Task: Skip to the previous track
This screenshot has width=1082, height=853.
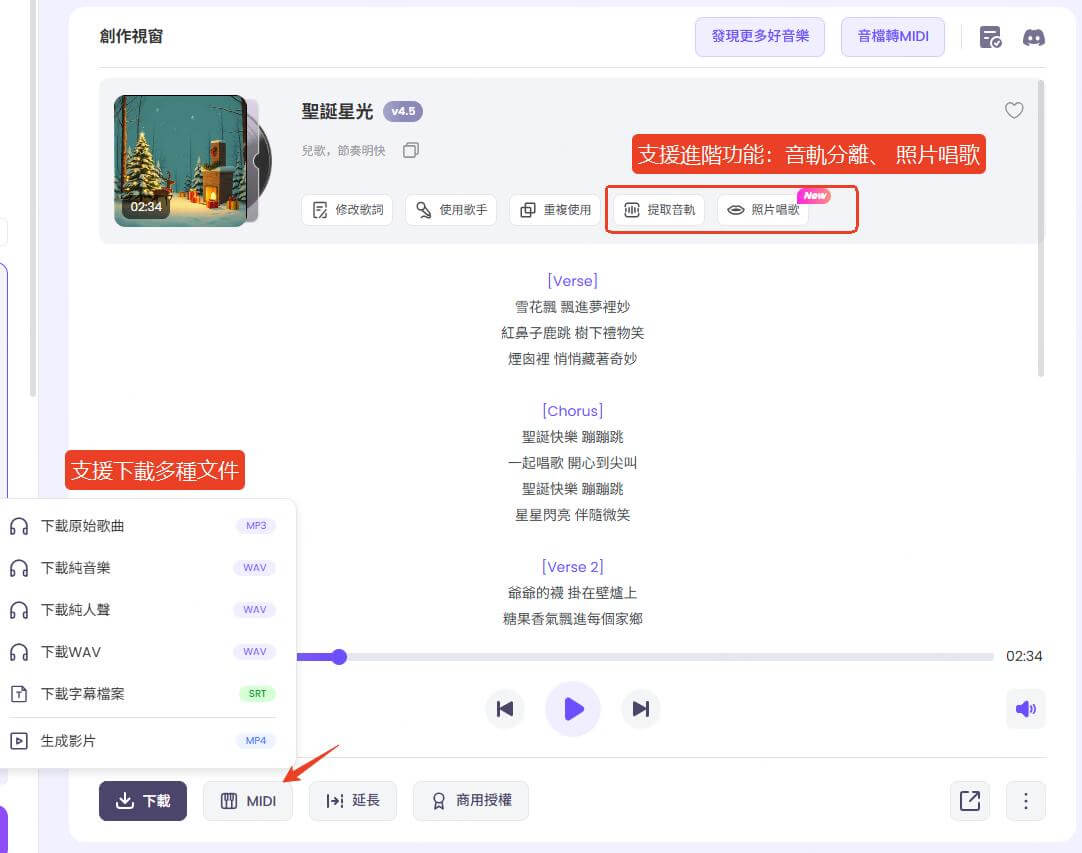Action: pos(505,709)
